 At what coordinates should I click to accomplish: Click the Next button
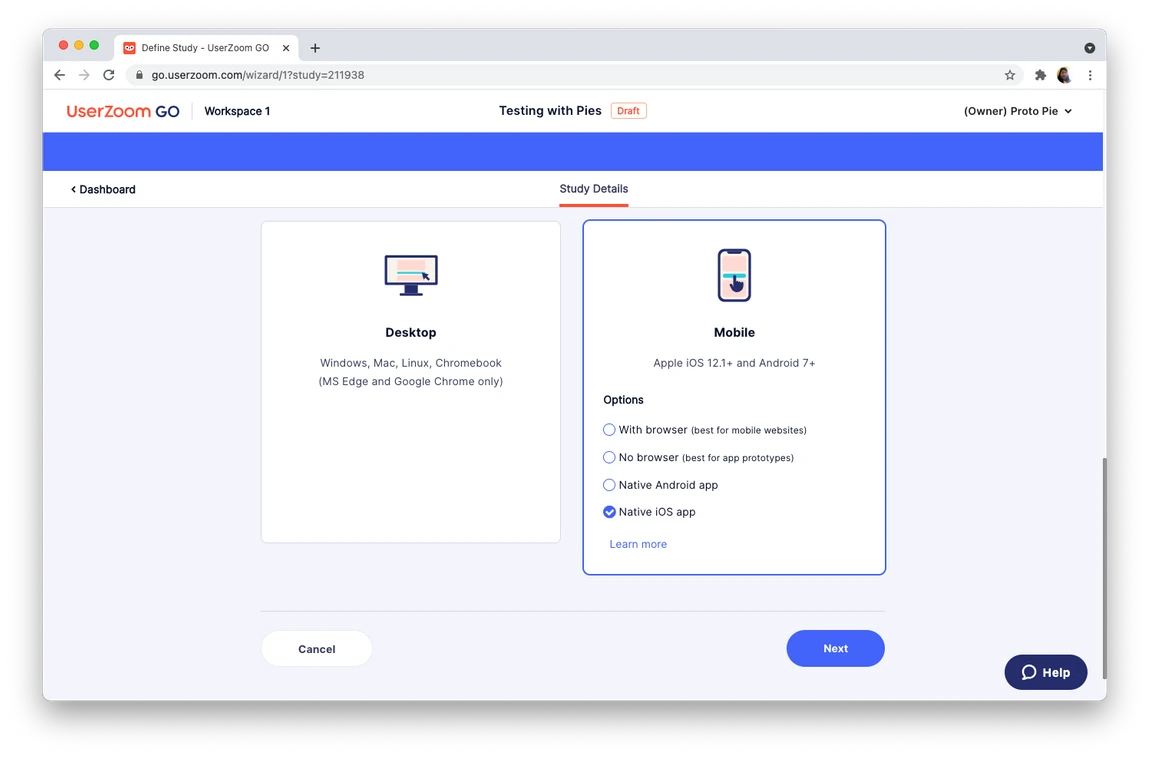coord(835,648)
